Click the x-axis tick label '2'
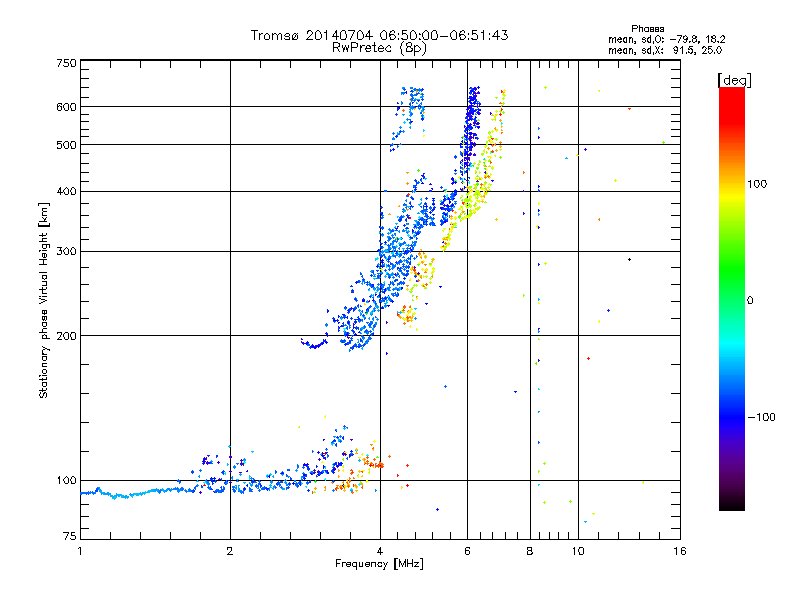 (x=230, y=551)
